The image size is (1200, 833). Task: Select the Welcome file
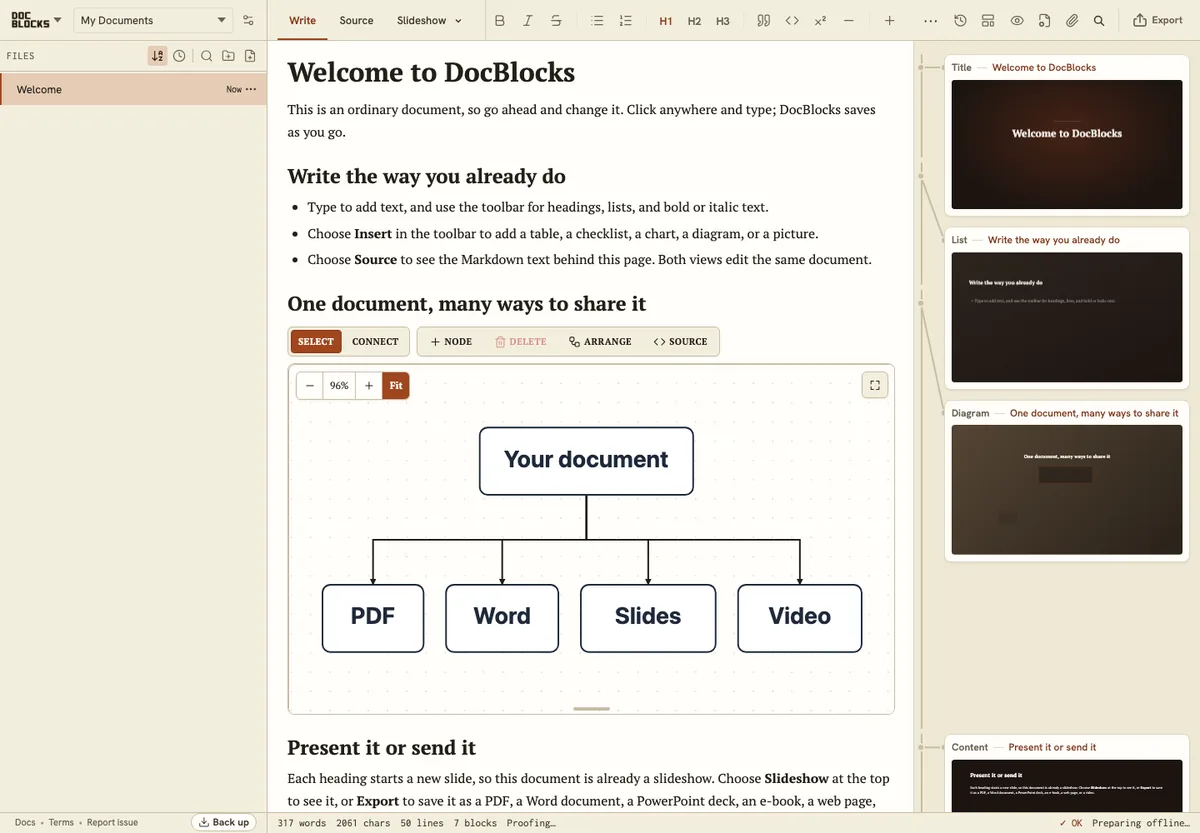click(133, 89)
